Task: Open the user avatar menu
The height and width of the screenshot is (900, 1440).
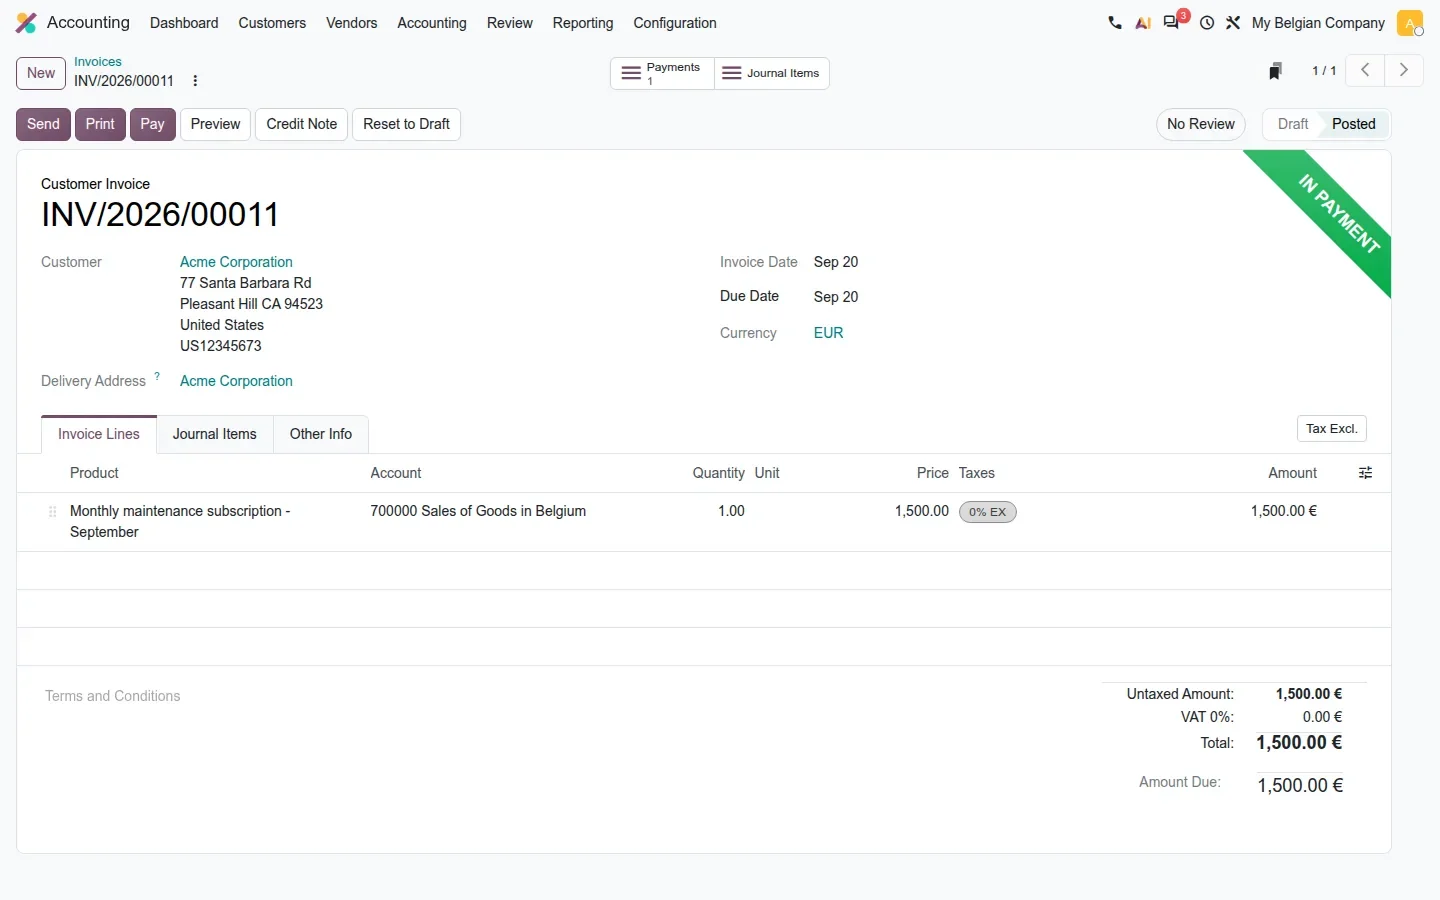Action: point(1410,23)
